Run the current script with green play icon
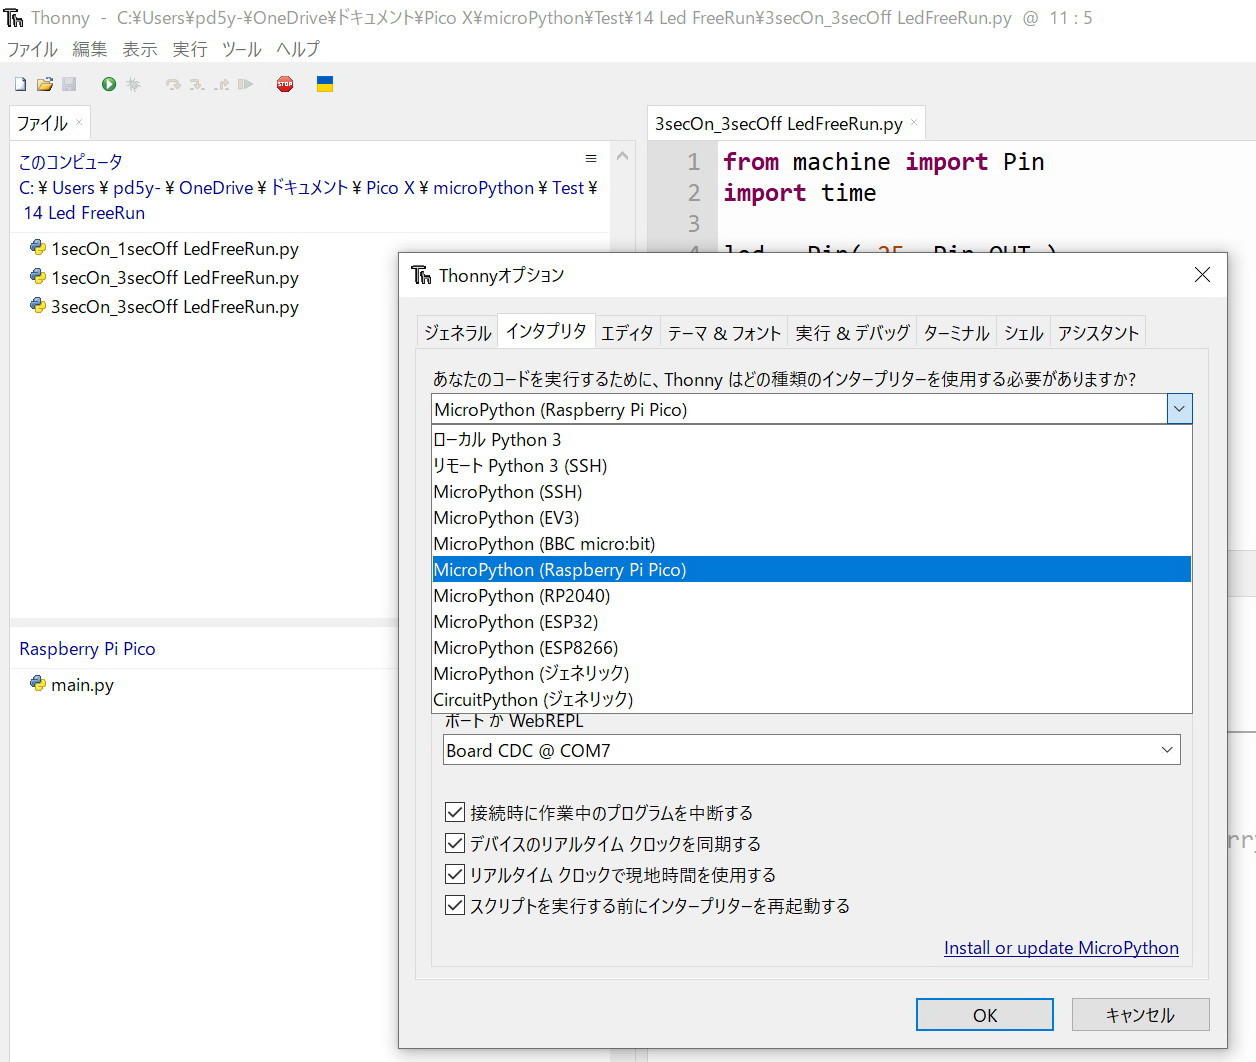This screenshot has height=1062, width=1256. (109, 85)
